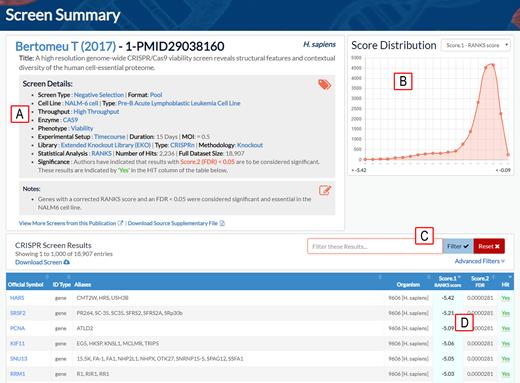The height and width of the screenshot is (383, 520).
Task: Click the file icon after Download Source Supplementary File
Action: click(x=222, y=223)
